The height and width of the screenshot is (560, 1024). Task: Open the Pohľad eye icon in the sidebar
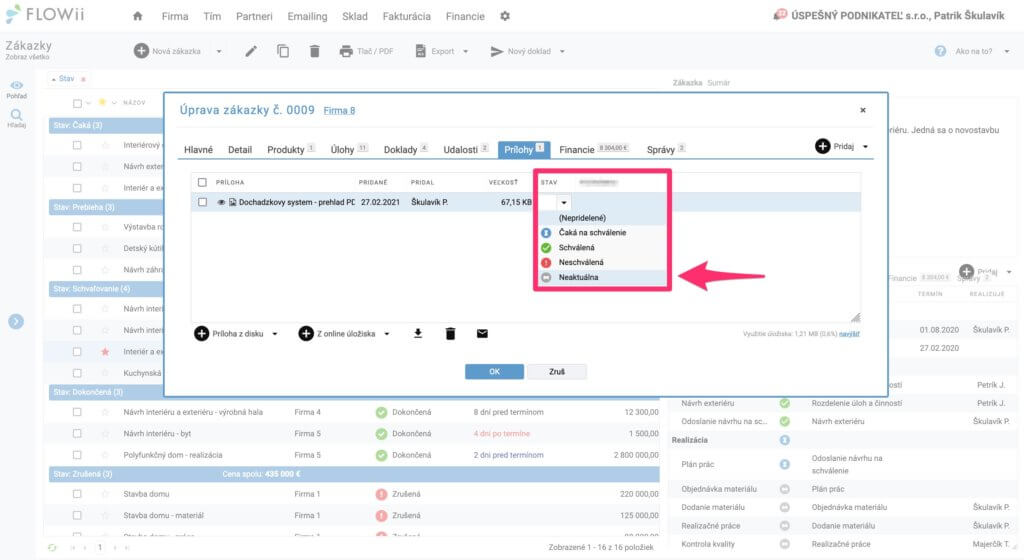click(16, 86)
